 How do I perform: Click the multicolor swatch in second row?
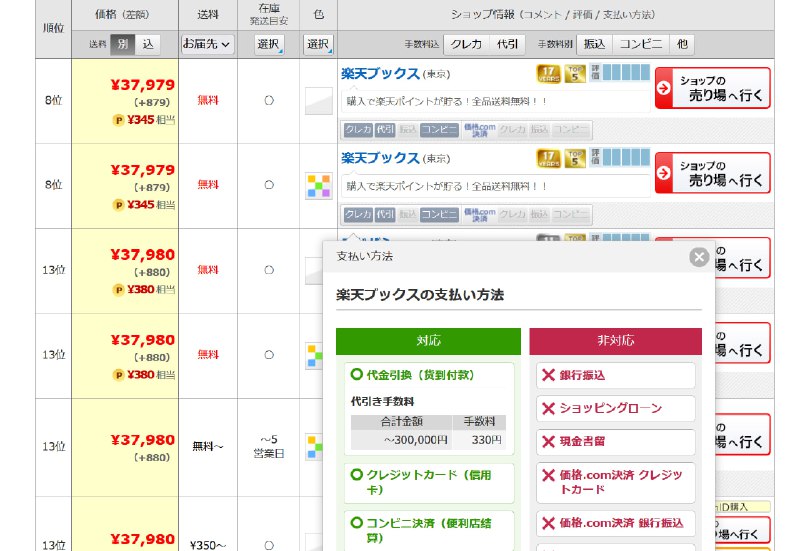[x=318, y=186]
